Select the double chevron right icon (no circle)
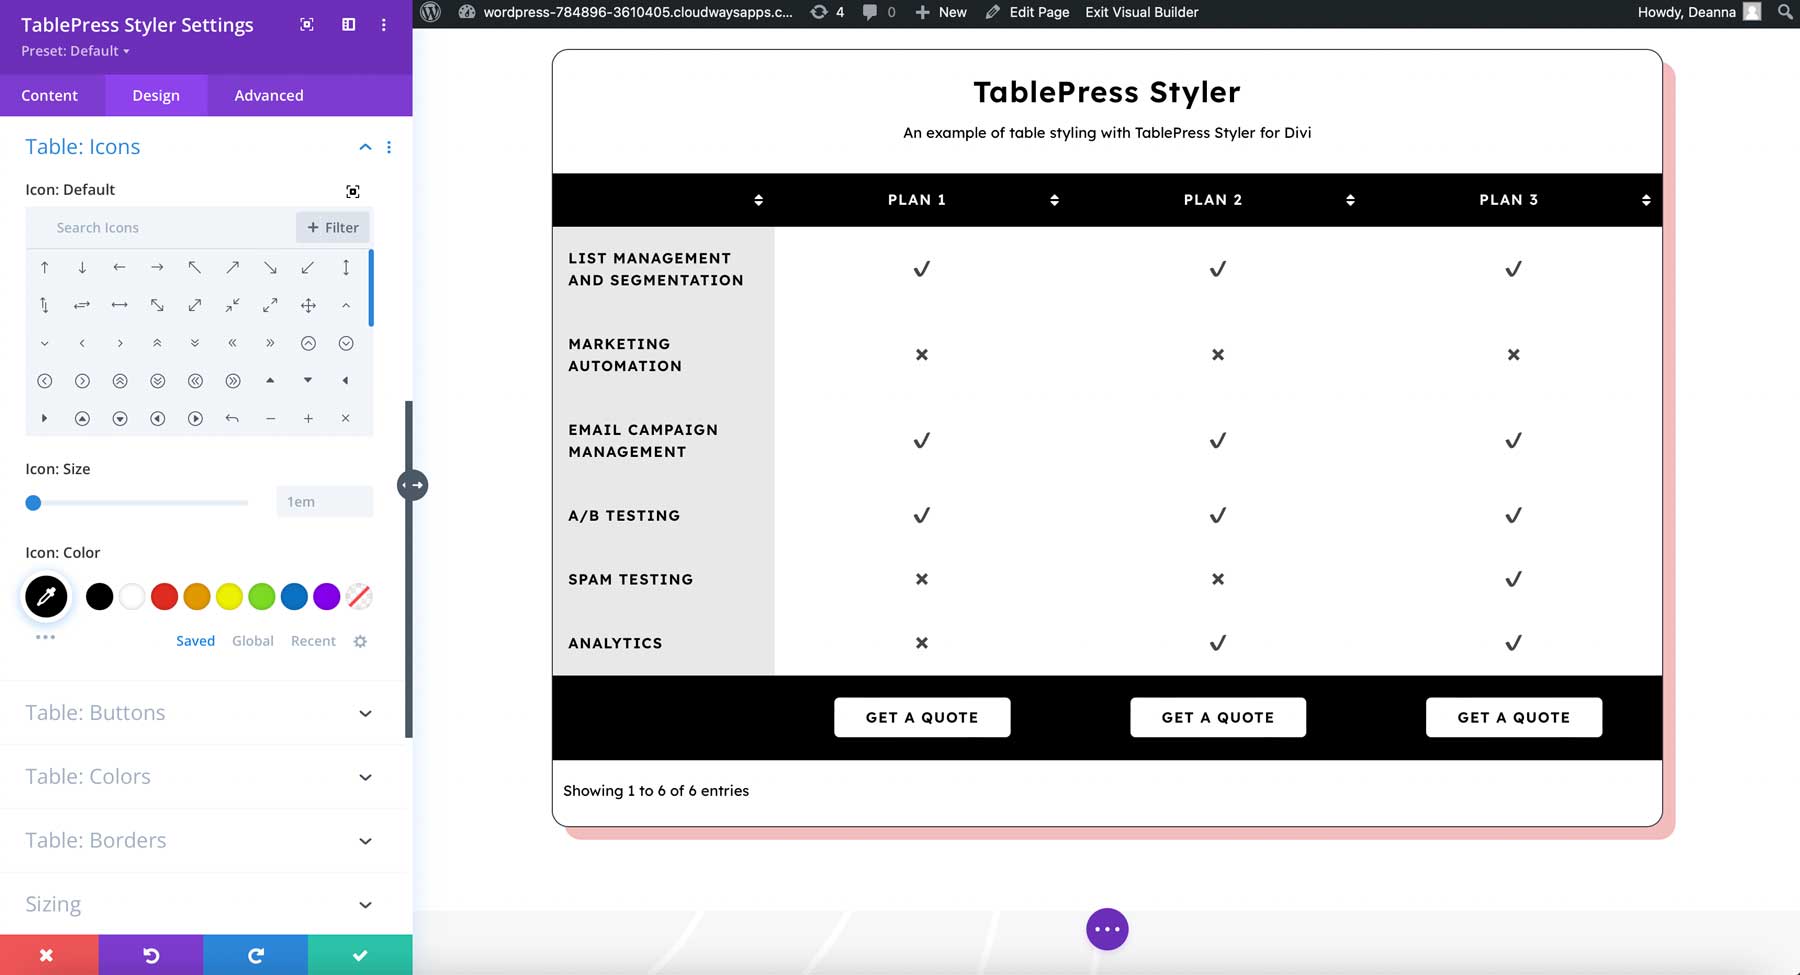 (x=270, y=343)
